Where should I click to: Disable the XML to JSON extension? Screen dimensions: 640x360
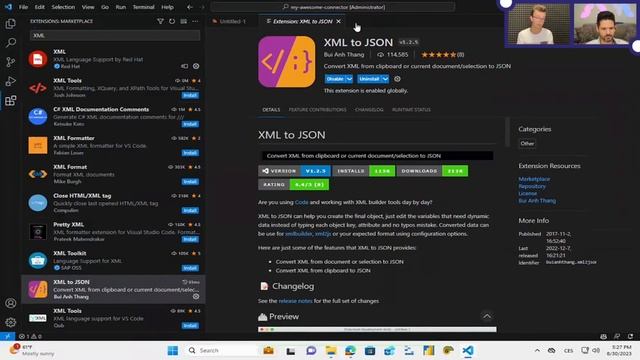click(335, 79)
